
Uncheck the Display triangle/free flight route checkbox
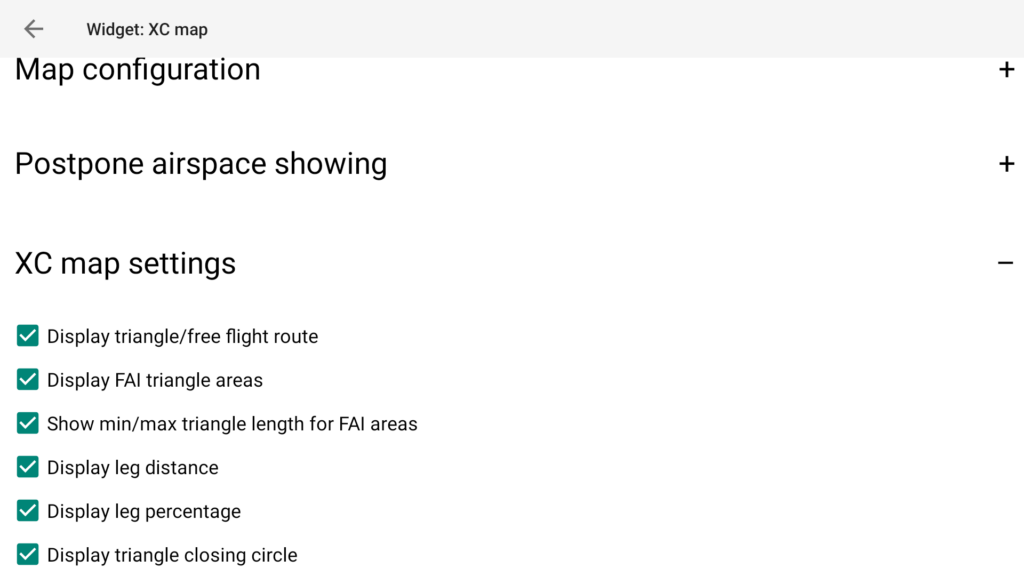click(28, 336)
